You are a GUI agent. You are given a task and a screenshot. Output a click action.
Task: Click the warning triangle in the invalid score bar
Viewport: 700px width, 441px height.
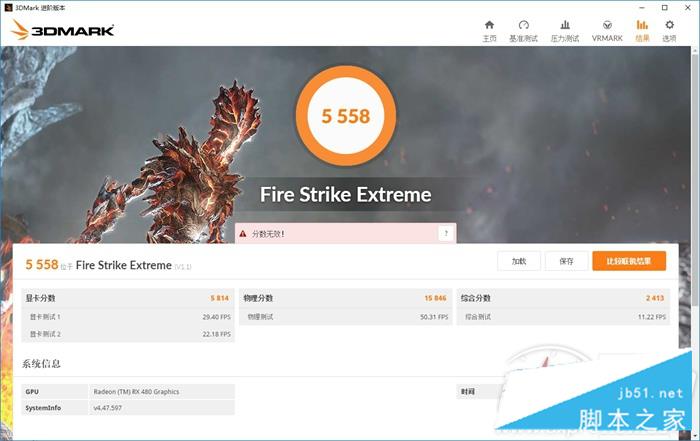(243, 233)
